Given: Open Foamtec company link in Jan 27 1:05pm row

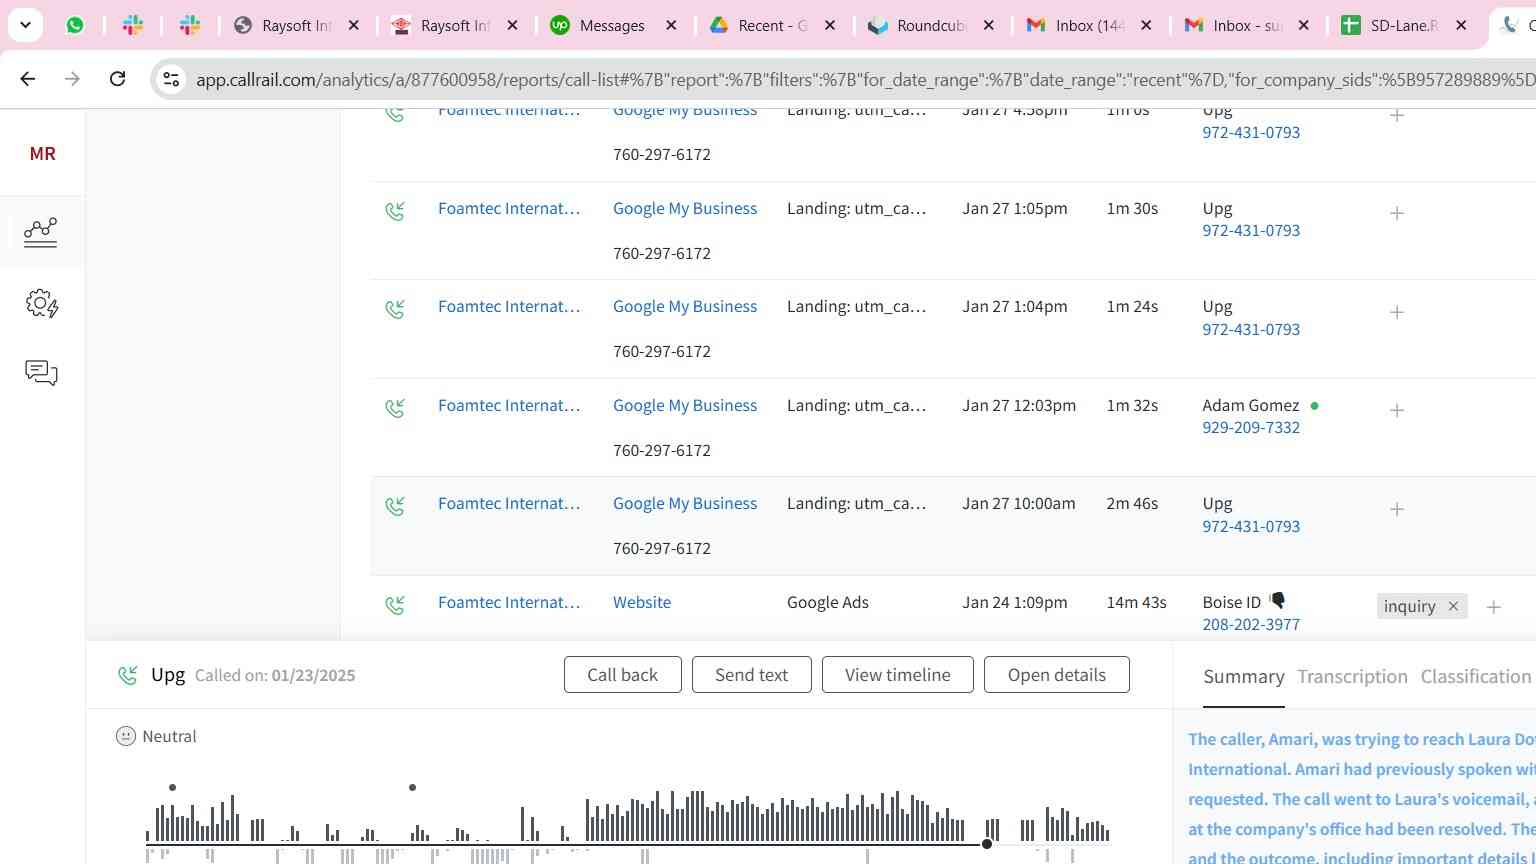Looking at the screenshot, I should click(509, 208).
